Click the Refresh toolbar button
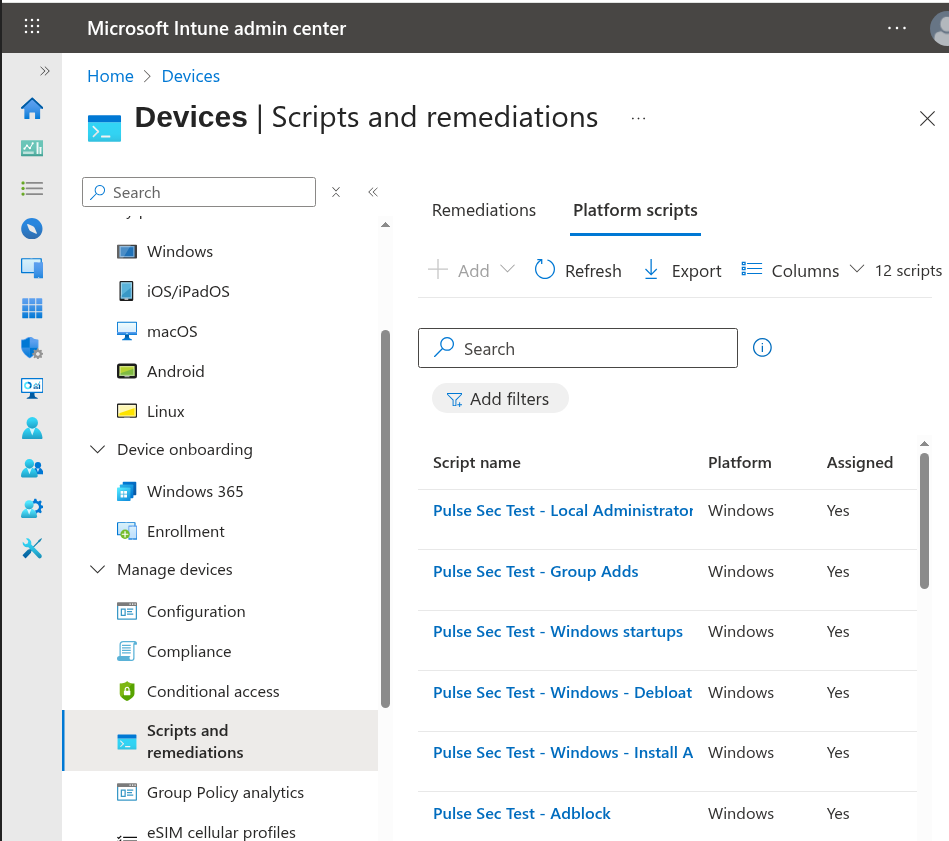949x841 pixels. [578, 271]
